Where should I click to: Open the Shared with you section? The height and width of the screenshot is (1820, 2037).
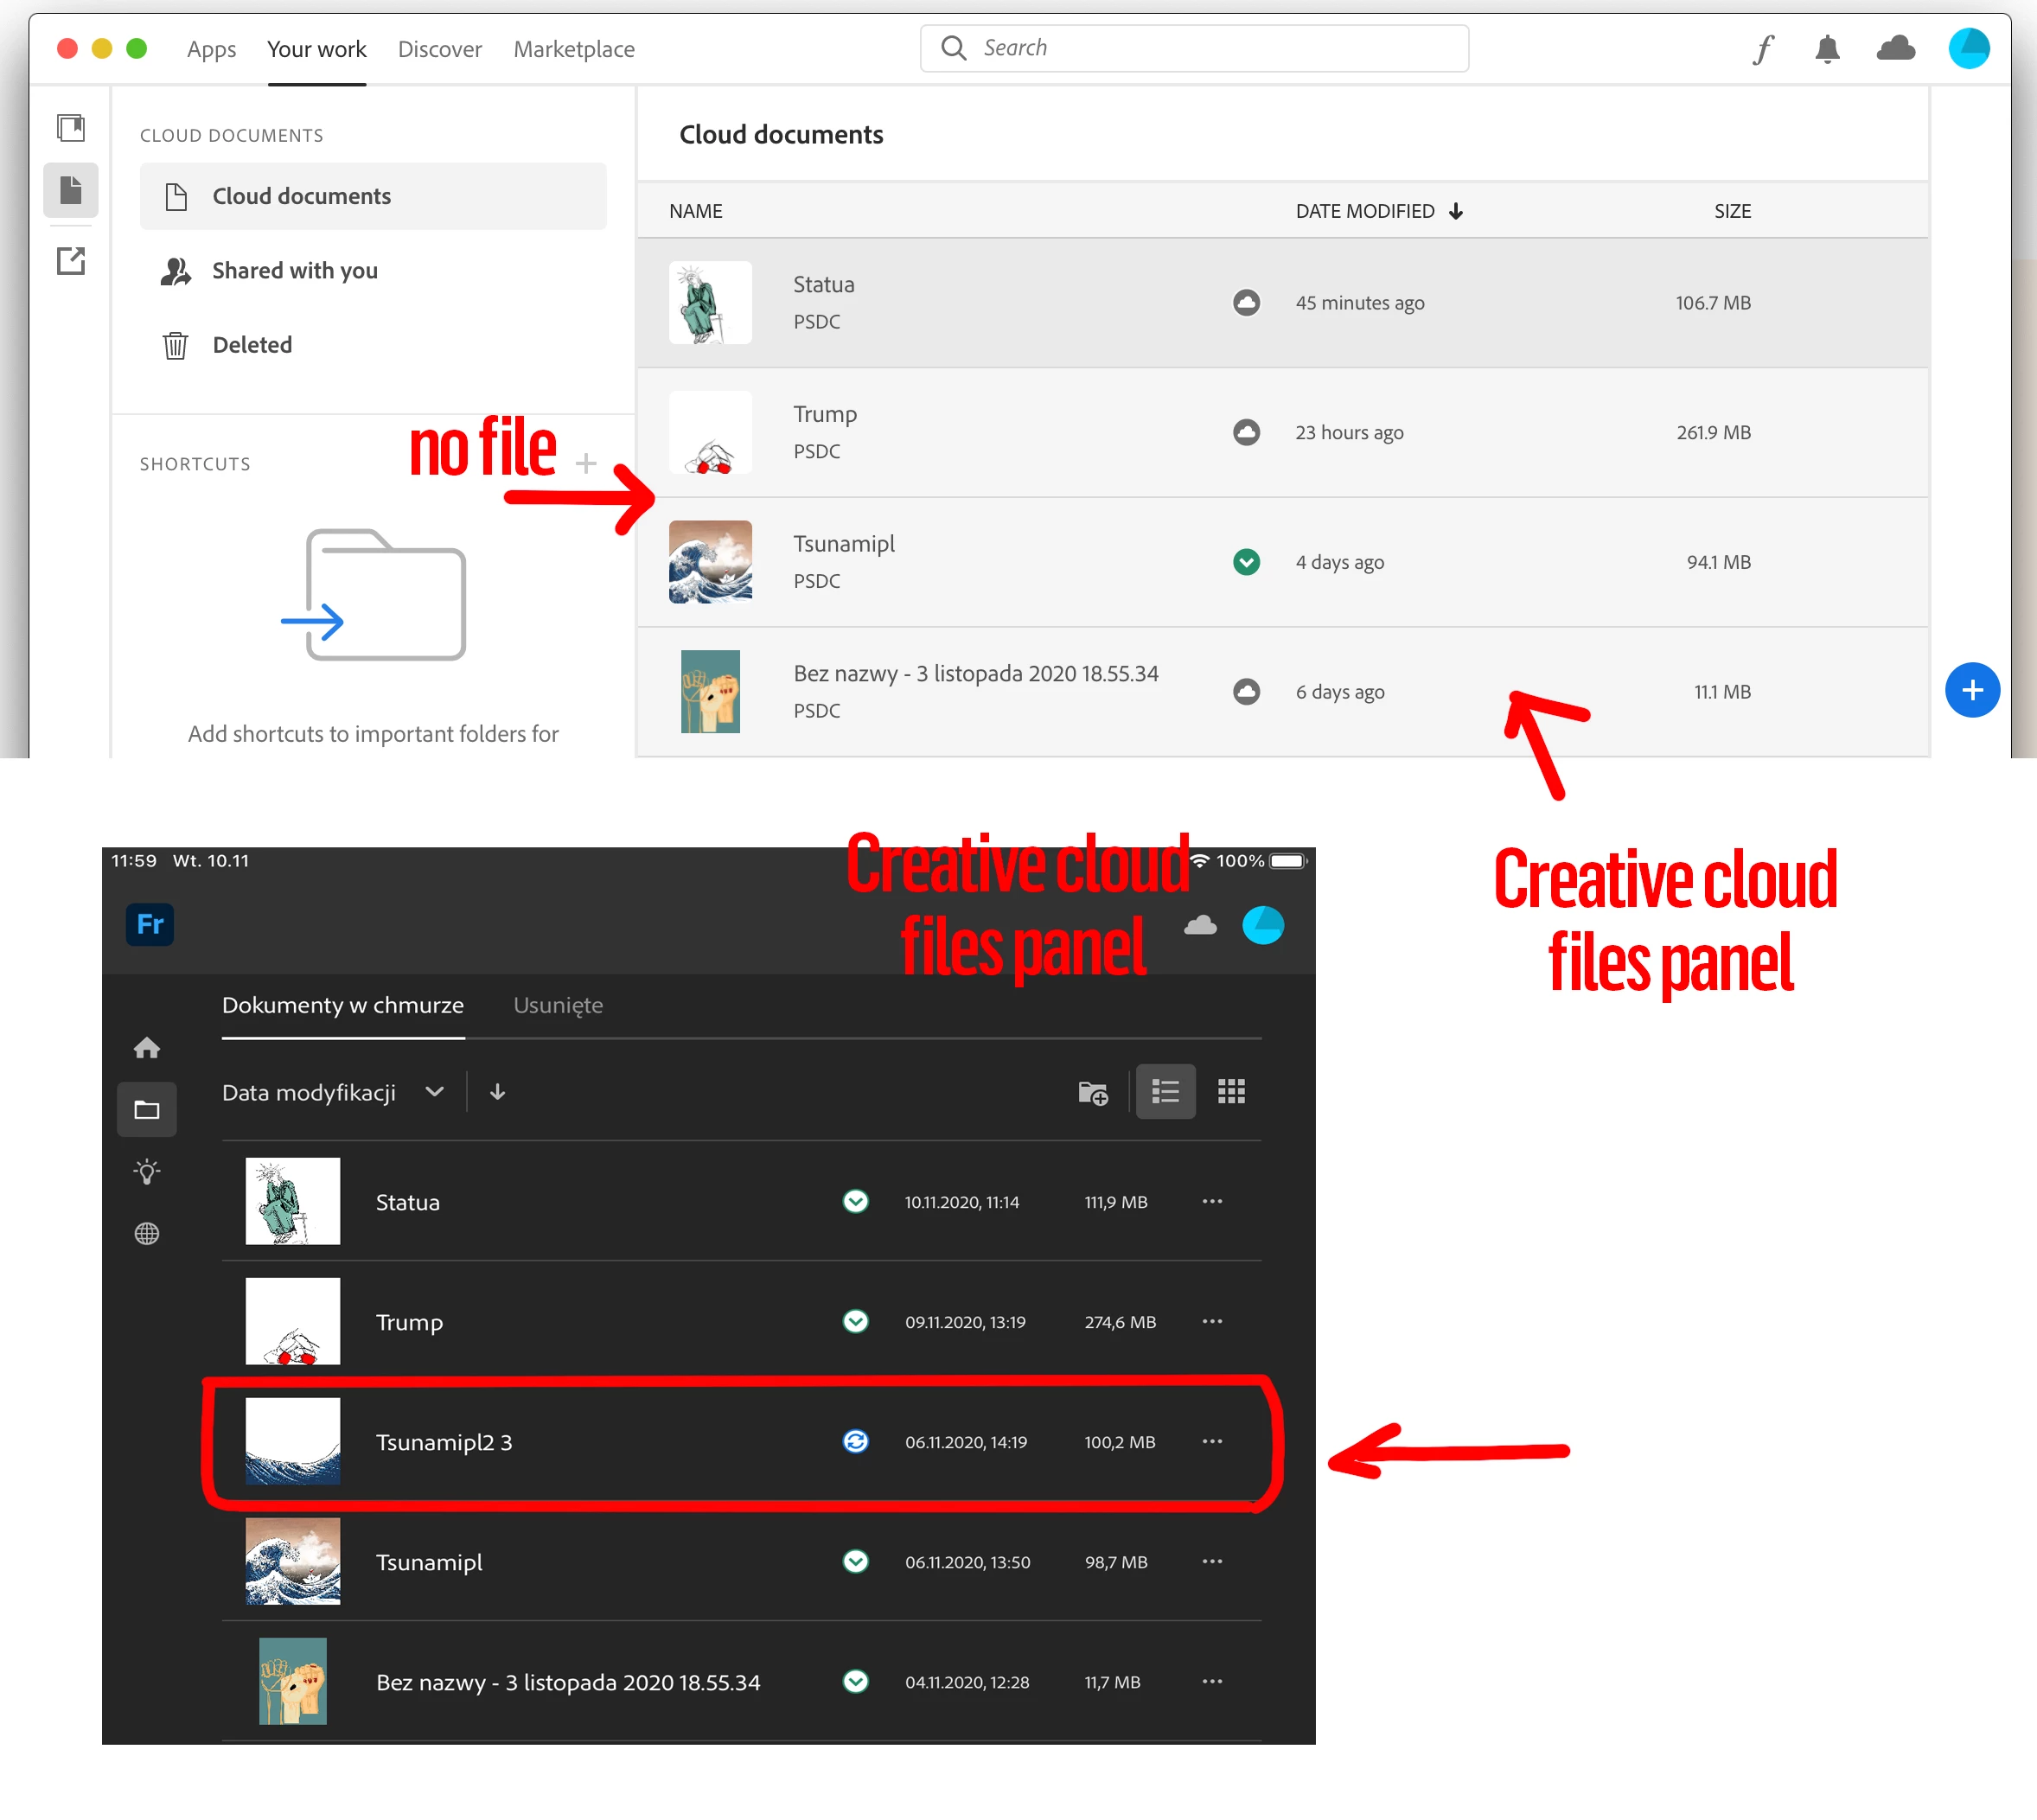(294, 271)
